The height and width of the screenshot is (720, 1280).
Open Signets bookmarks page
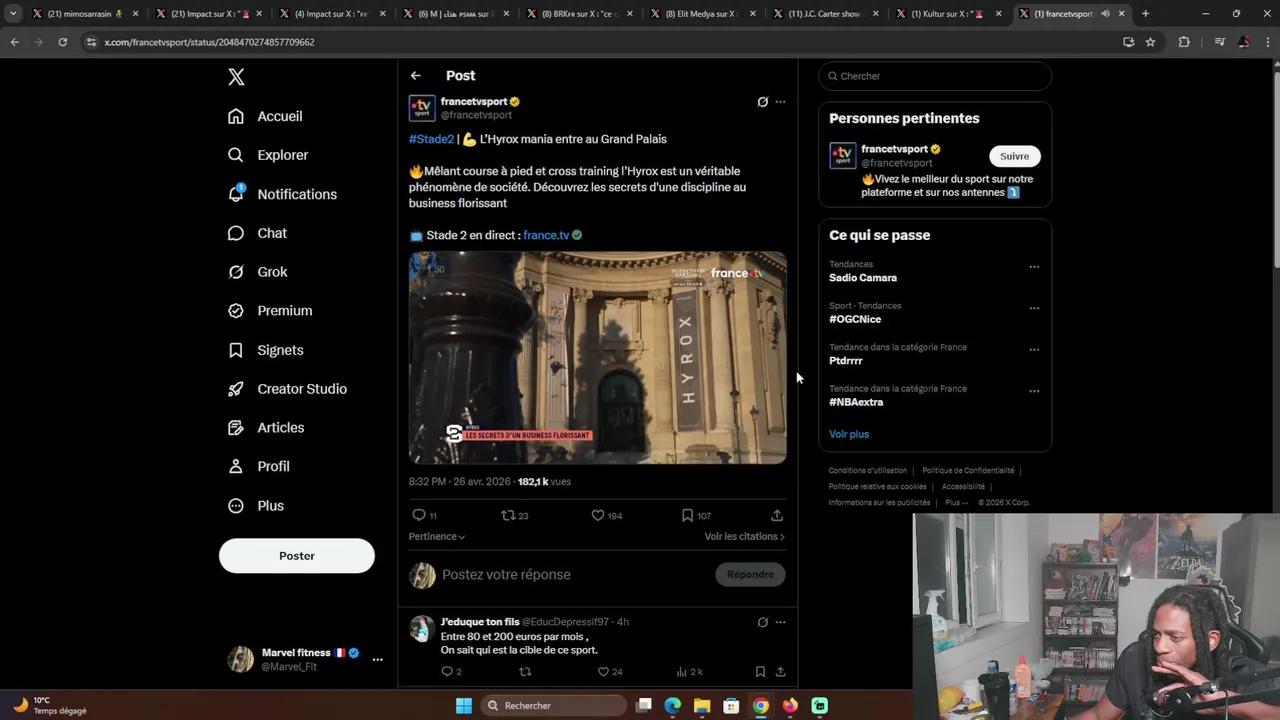[x=265, y=350]
